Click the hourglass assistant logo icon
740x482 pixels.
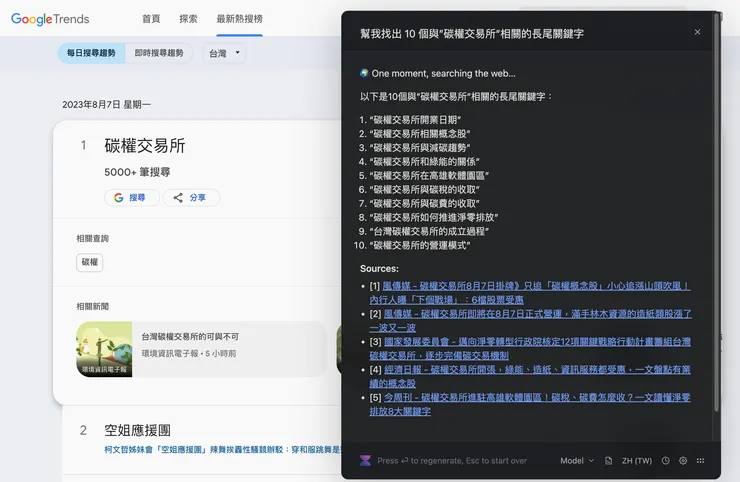[x=365, y=460]
